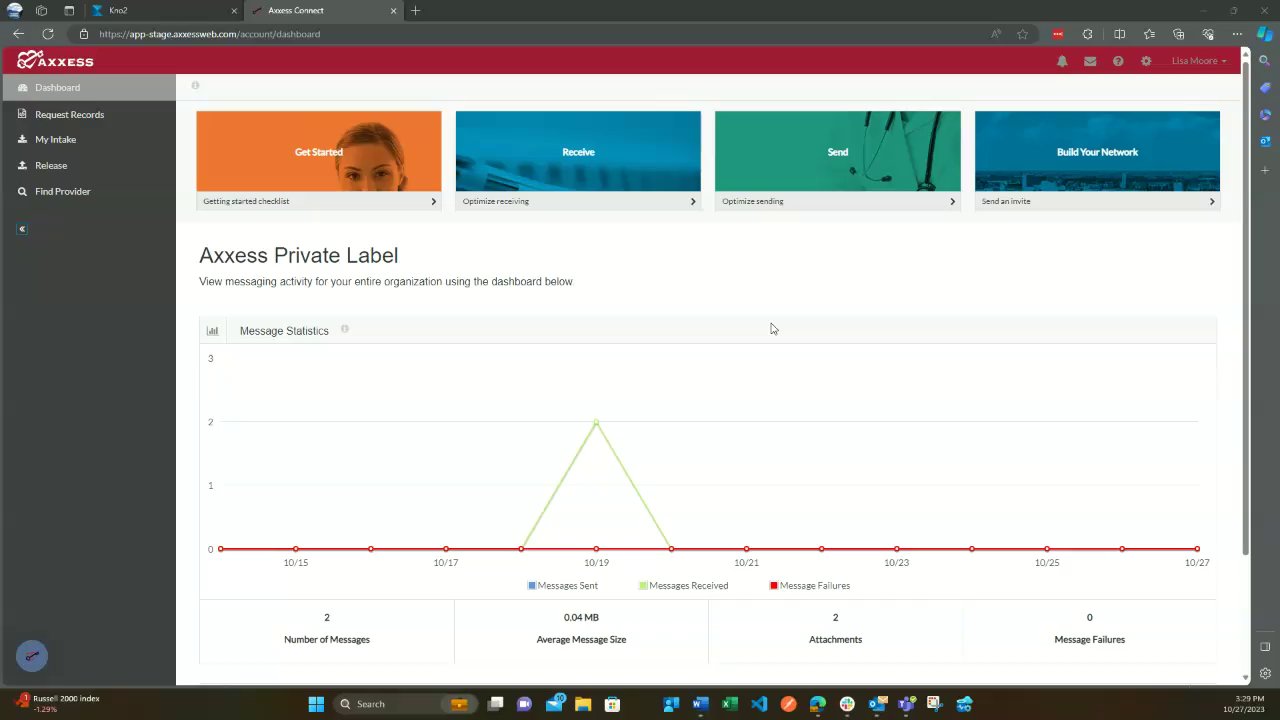This screenshot has height=720, width=1280.
Task: Open File Explorer from the taskbar
Action: [x=583, y=704]
